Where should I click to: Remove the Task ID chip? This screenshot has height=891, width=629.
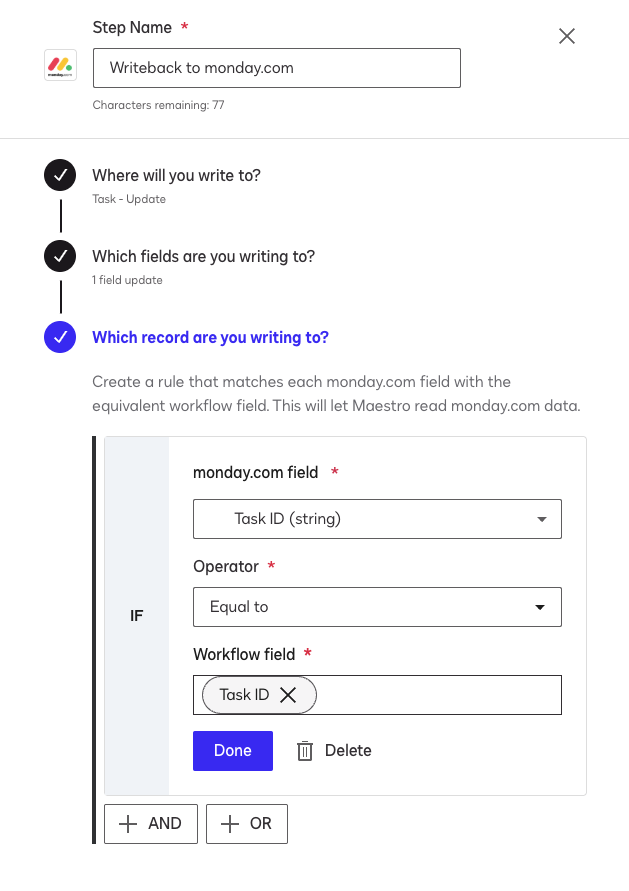[288, 695]
